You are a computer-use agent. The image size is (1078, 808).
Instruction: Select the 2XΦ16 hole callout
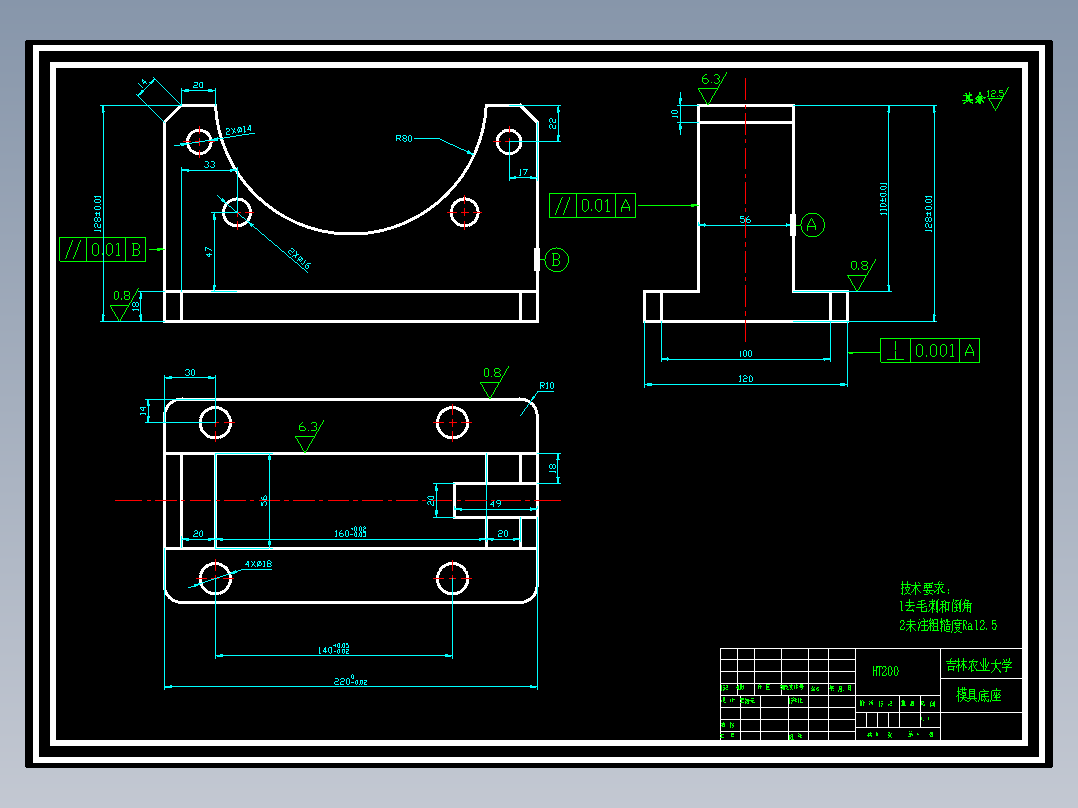click(299, 259)
